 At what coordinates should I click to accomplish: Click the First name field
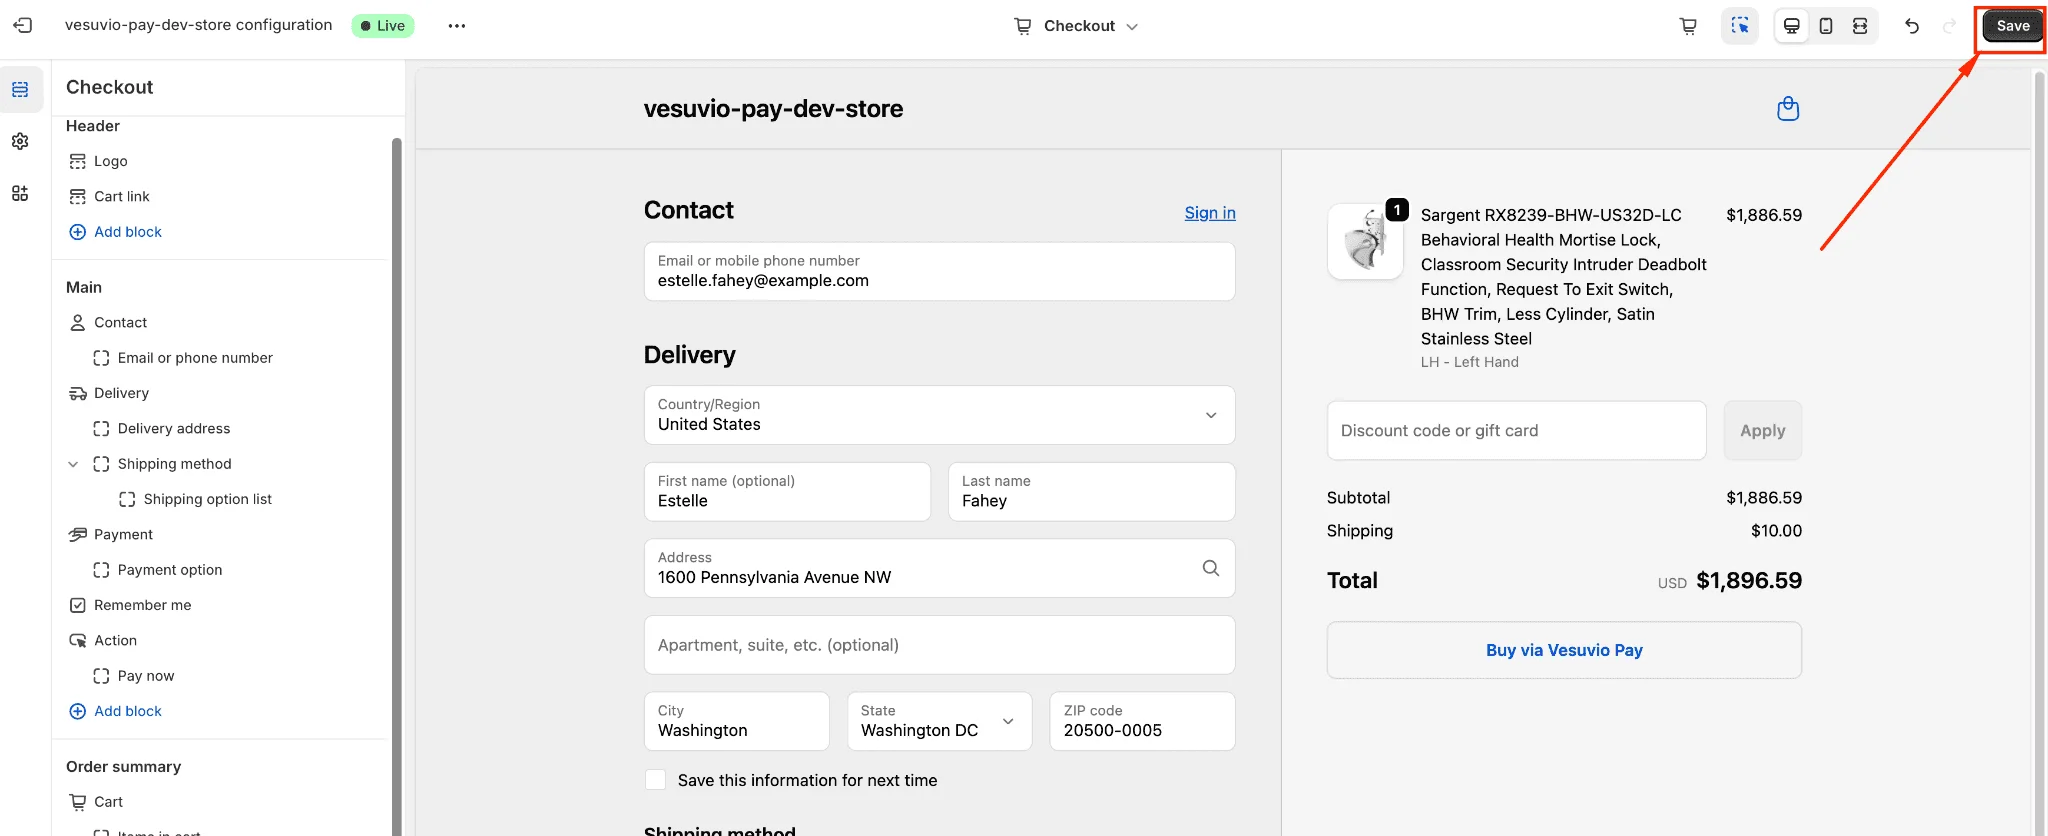(x=787, y=491)
